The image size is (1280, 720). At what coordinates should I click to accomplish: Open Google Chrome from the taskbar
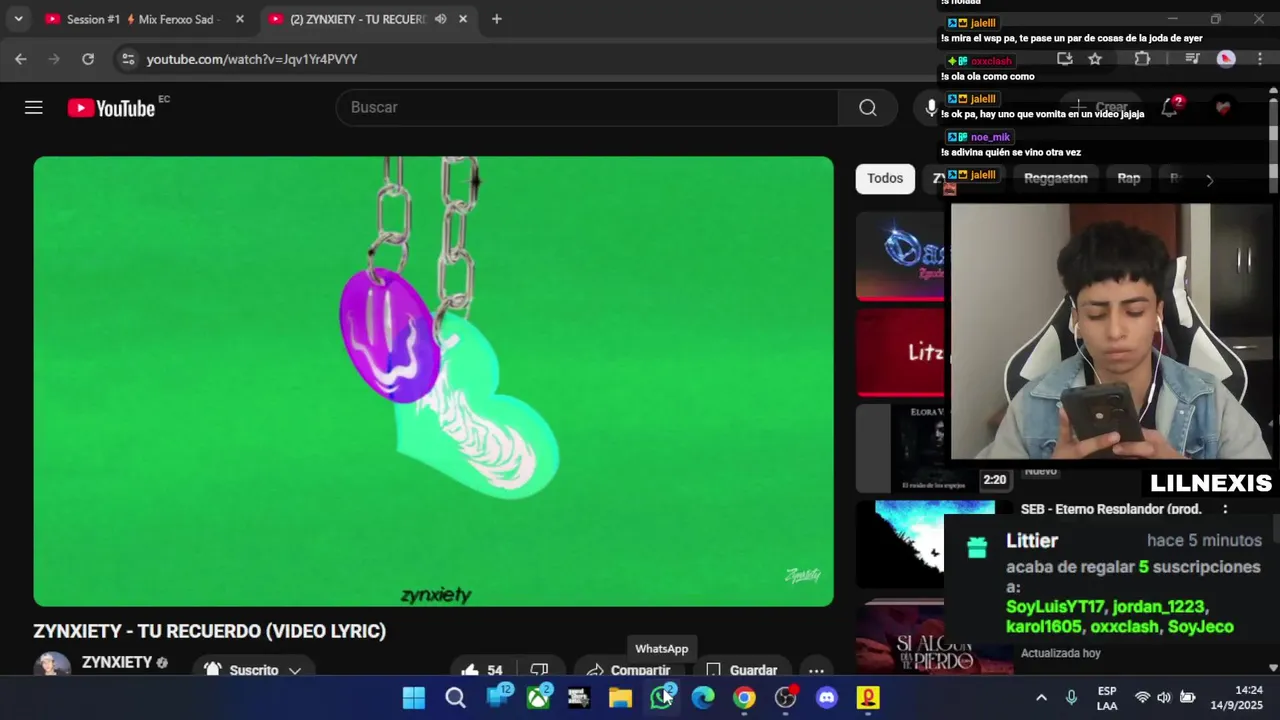tap(744, 697)
